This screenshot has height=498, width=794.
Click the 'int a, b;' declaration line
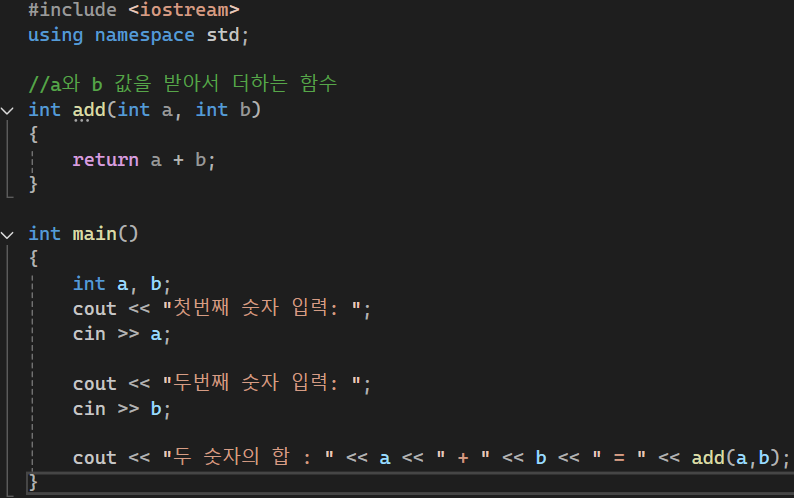point(122,284)
